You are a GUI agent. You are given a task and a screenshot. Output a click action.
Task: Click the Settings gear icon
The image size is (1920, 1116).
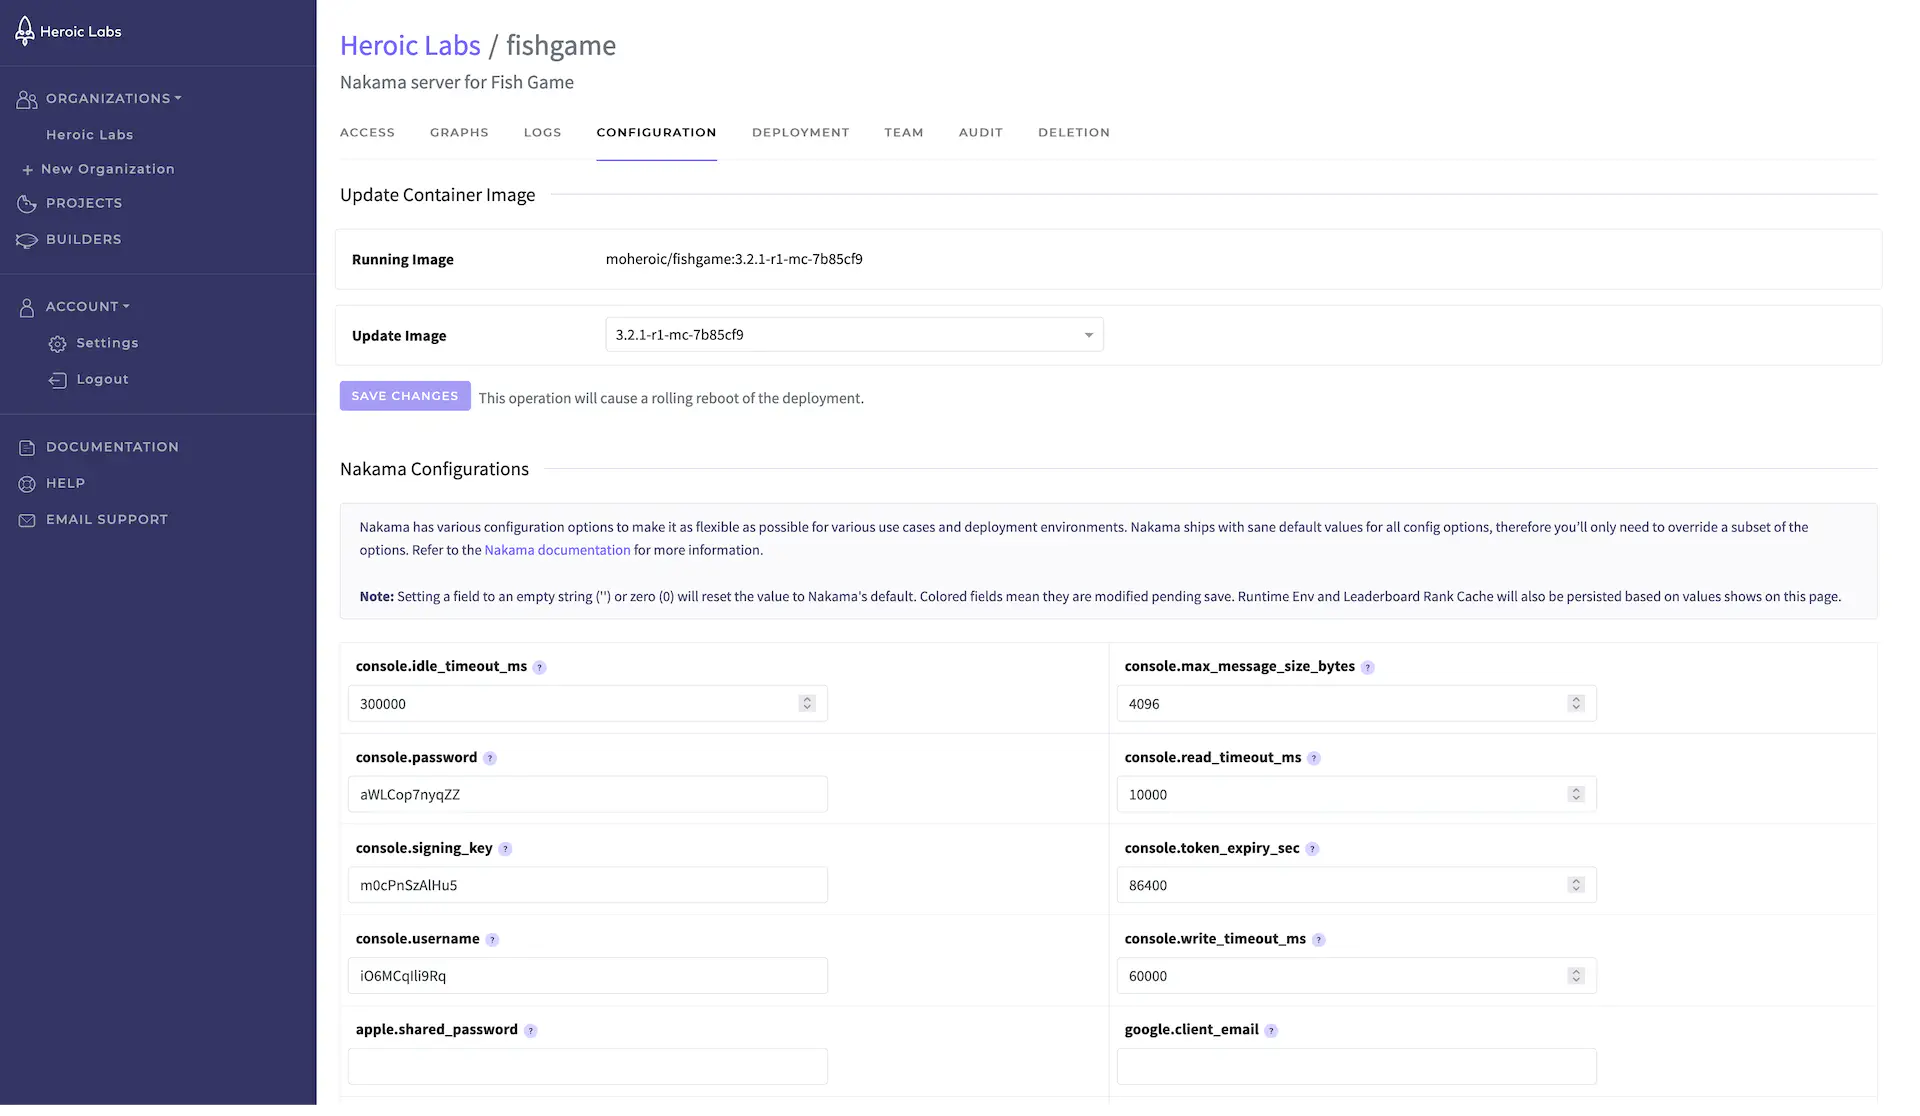click(x=58, y=344)
